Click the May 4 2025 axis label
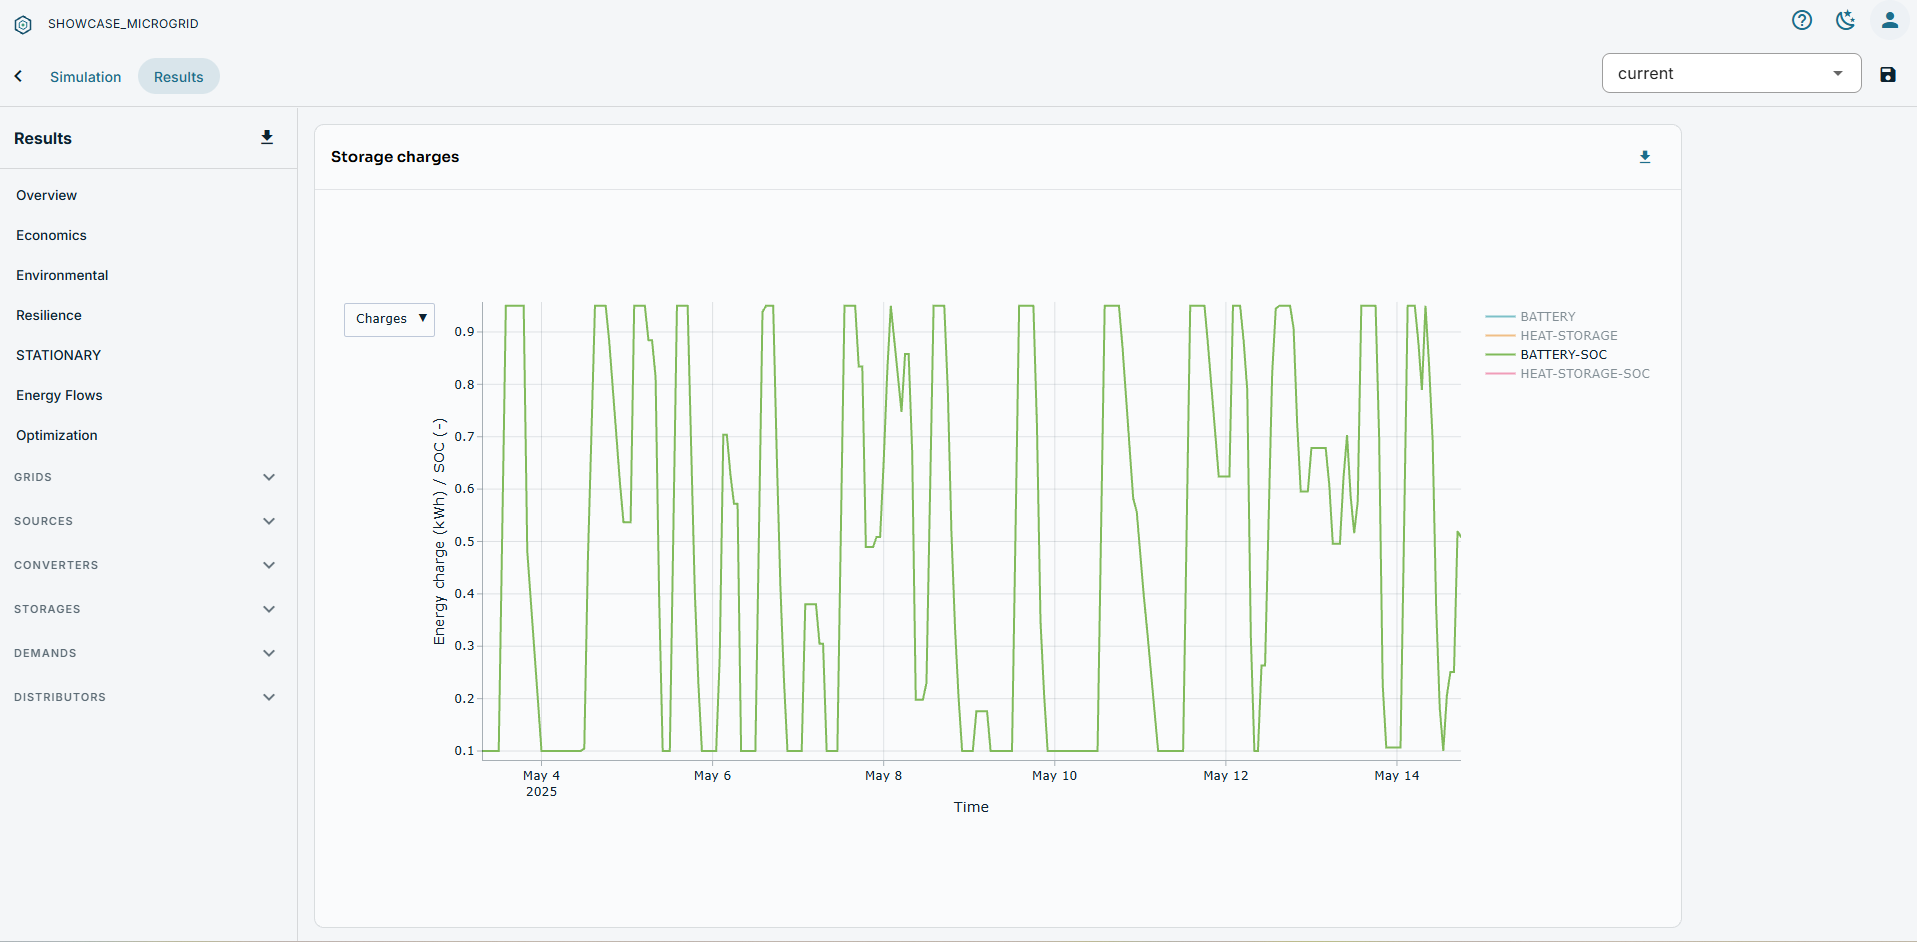Screen dimensions: 1917x942 point(541,784)
